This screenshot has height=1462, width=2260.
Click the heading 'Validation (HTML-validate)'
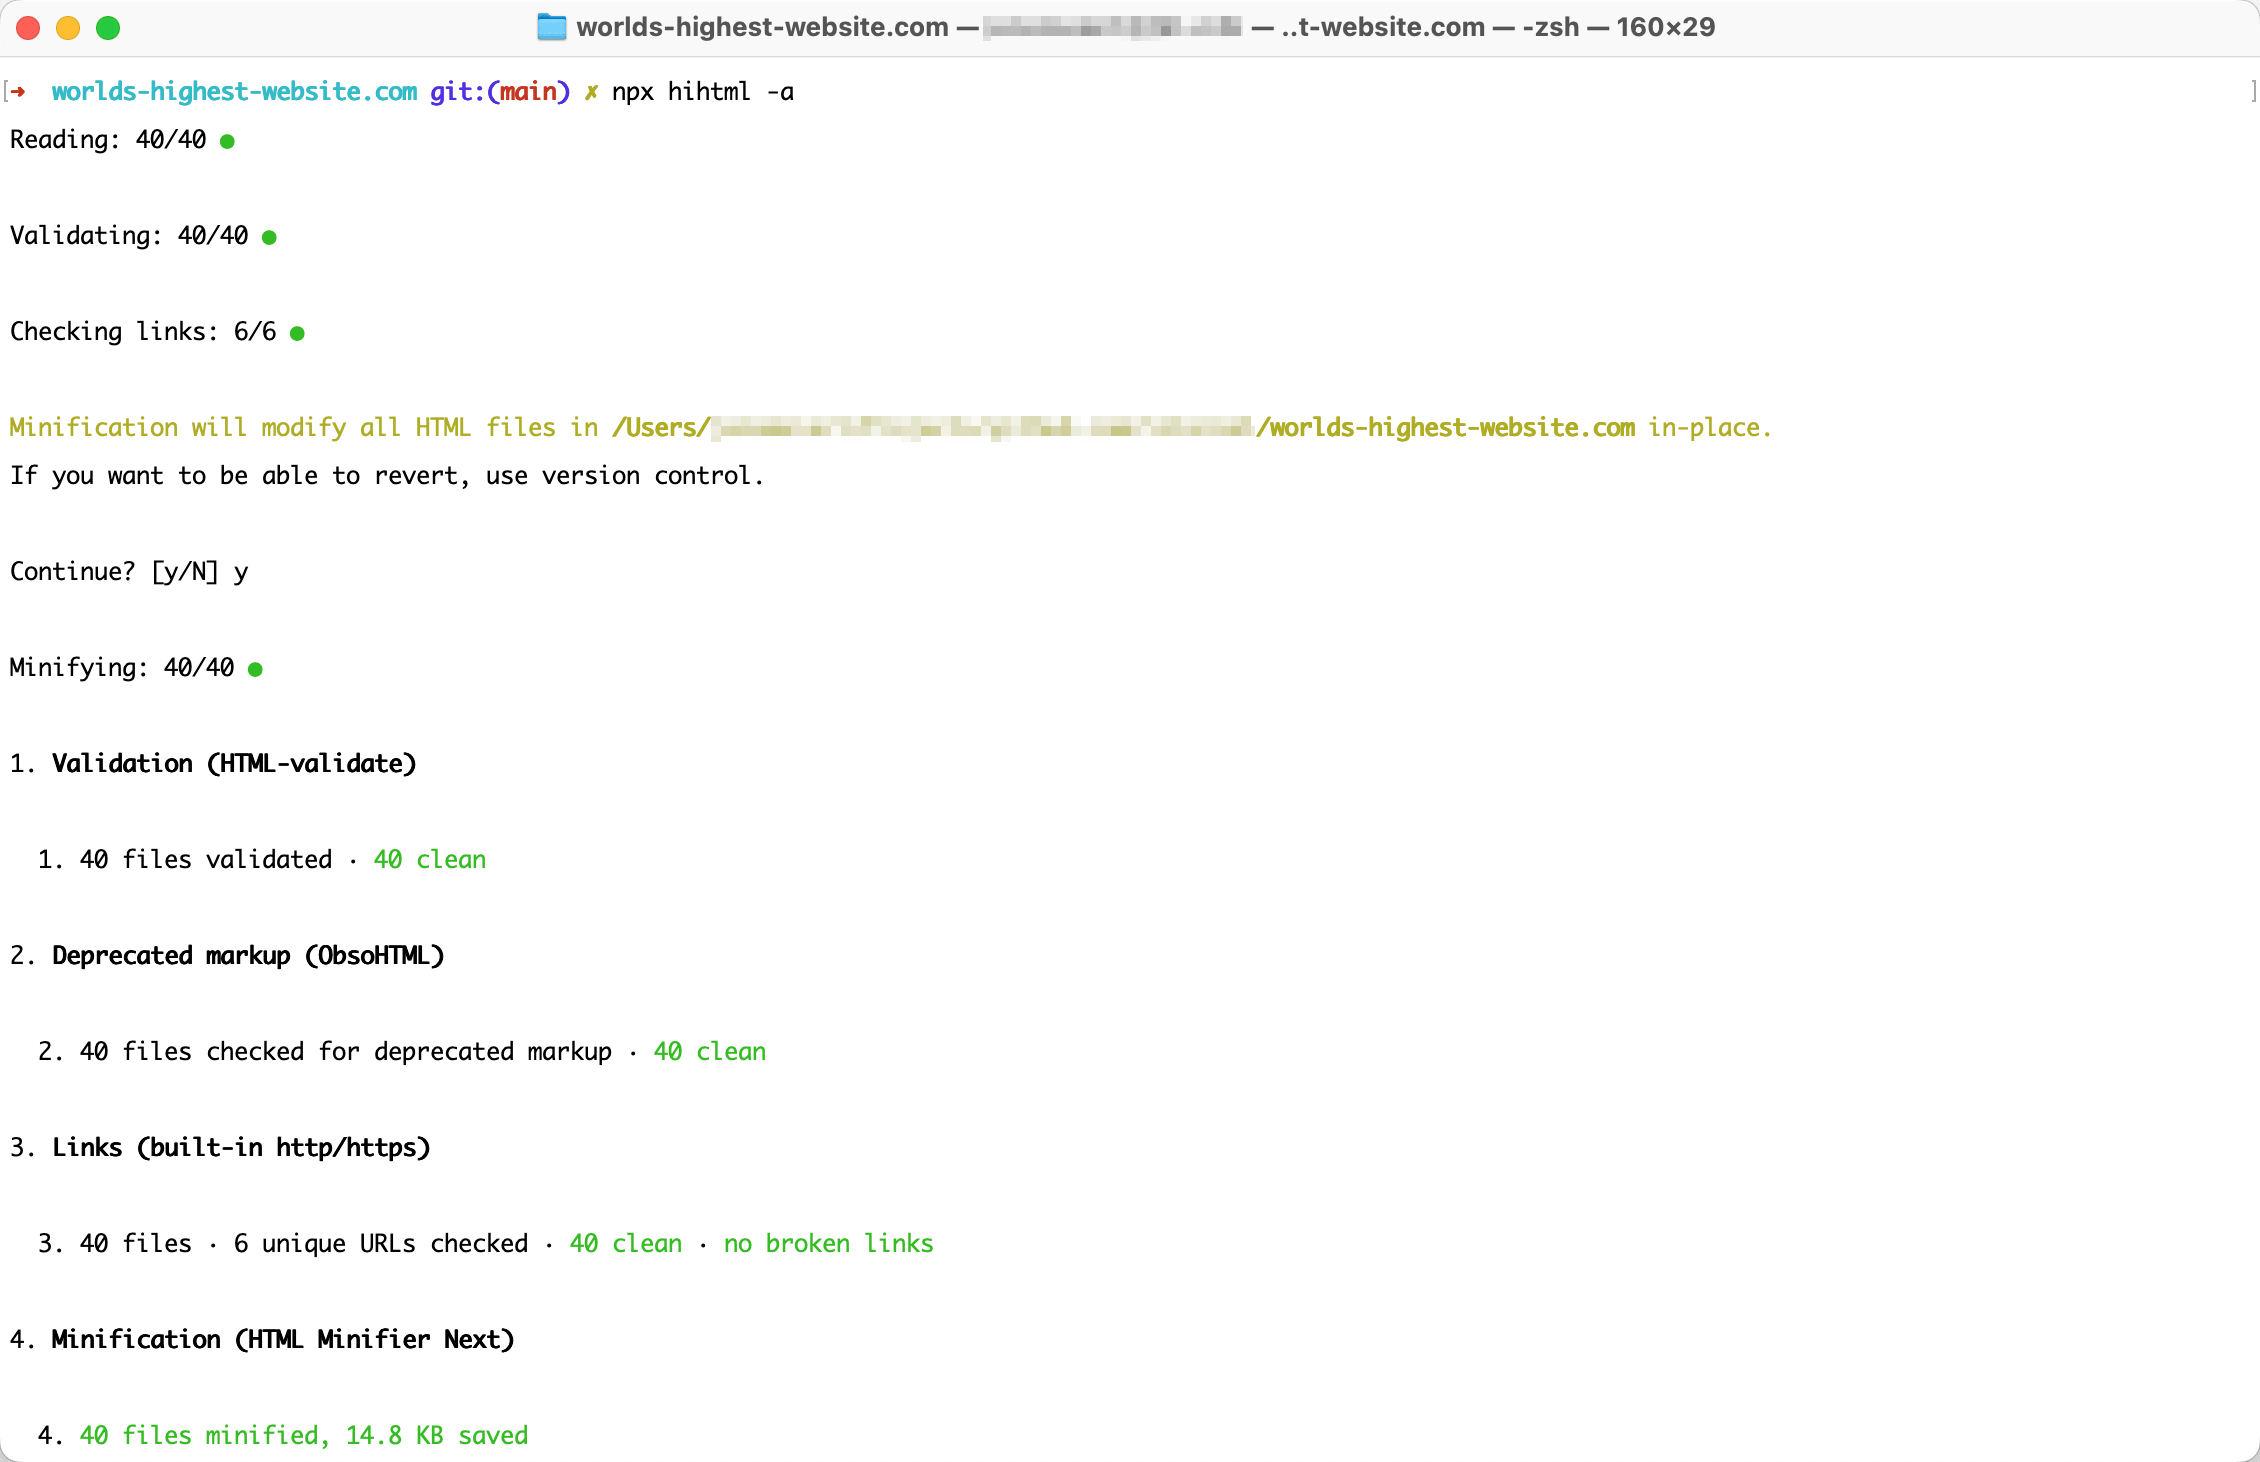pyautogui.click(x=234, y=764)
